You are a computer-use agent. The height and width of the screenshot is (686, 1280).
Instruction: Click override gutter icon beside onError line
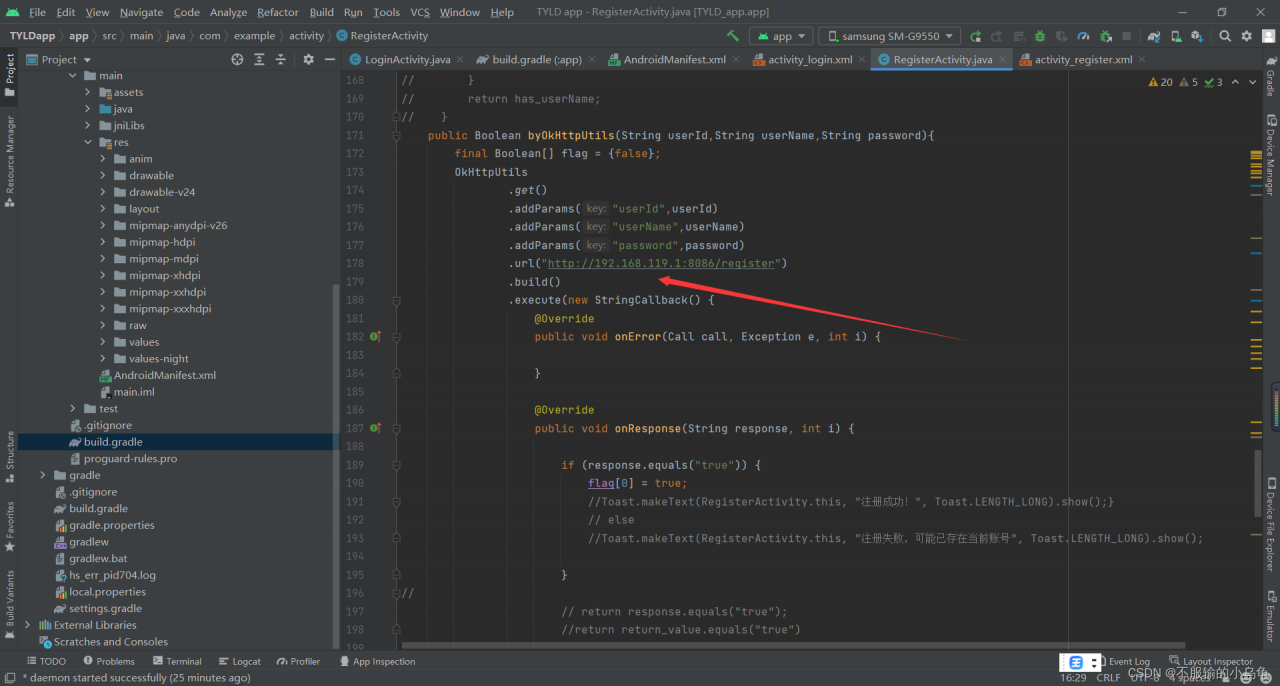coord(376,337)
